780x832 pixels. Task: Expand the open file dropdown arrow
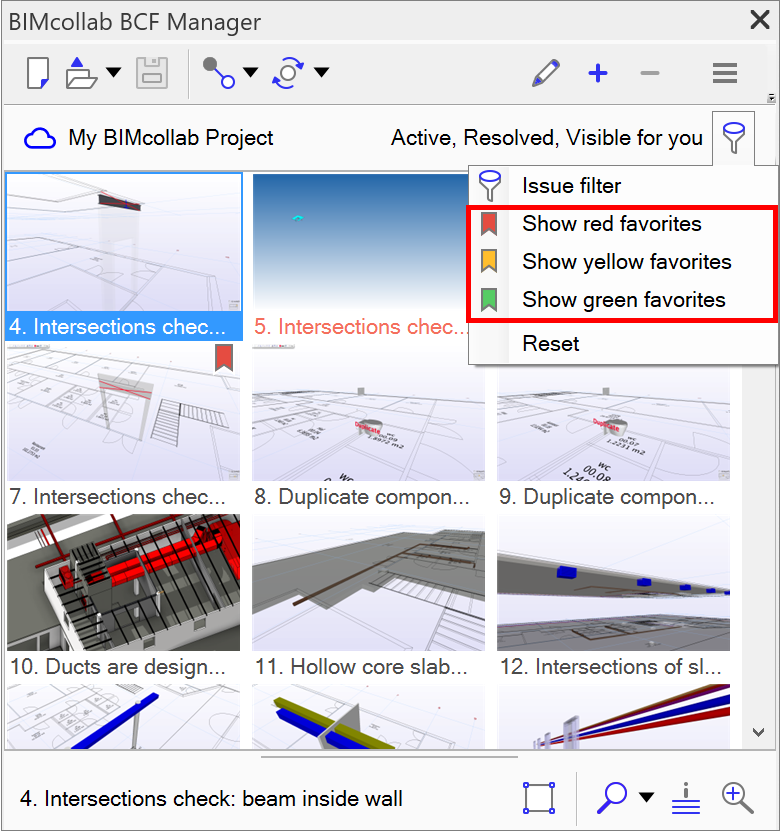click(113, 72)
